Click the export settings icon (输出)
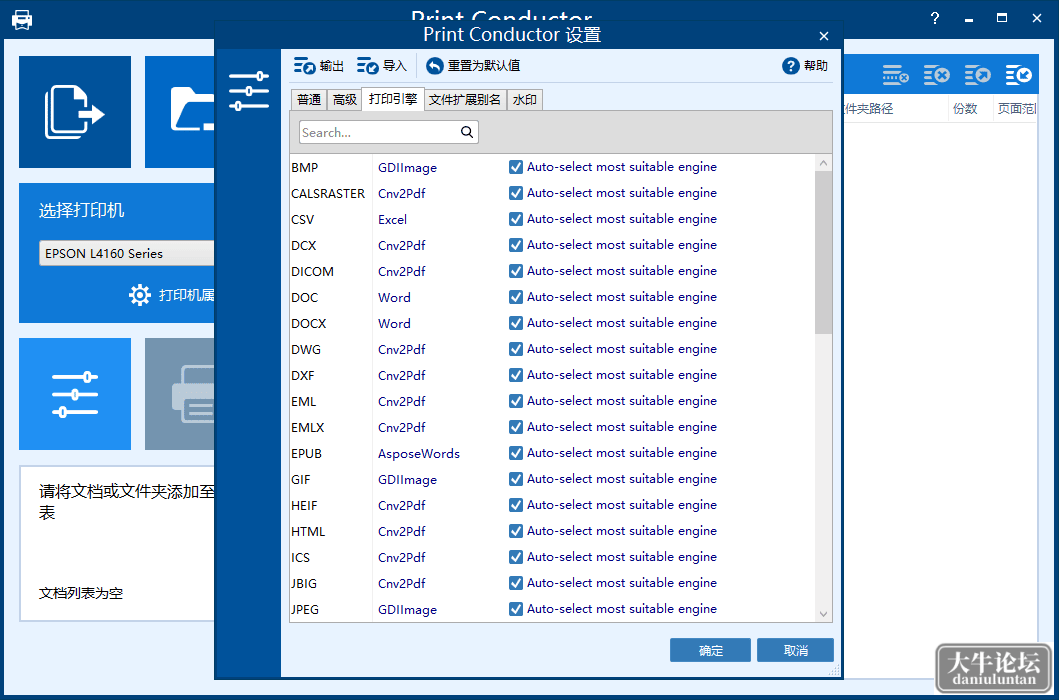 305,66
